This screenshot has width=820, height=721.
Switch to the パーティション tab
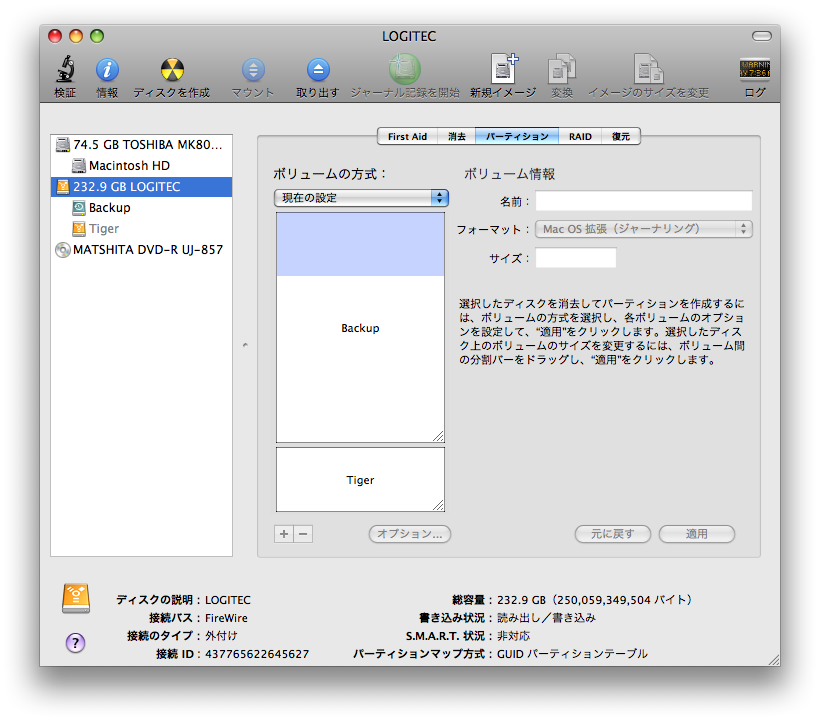[x=517, y=136]
